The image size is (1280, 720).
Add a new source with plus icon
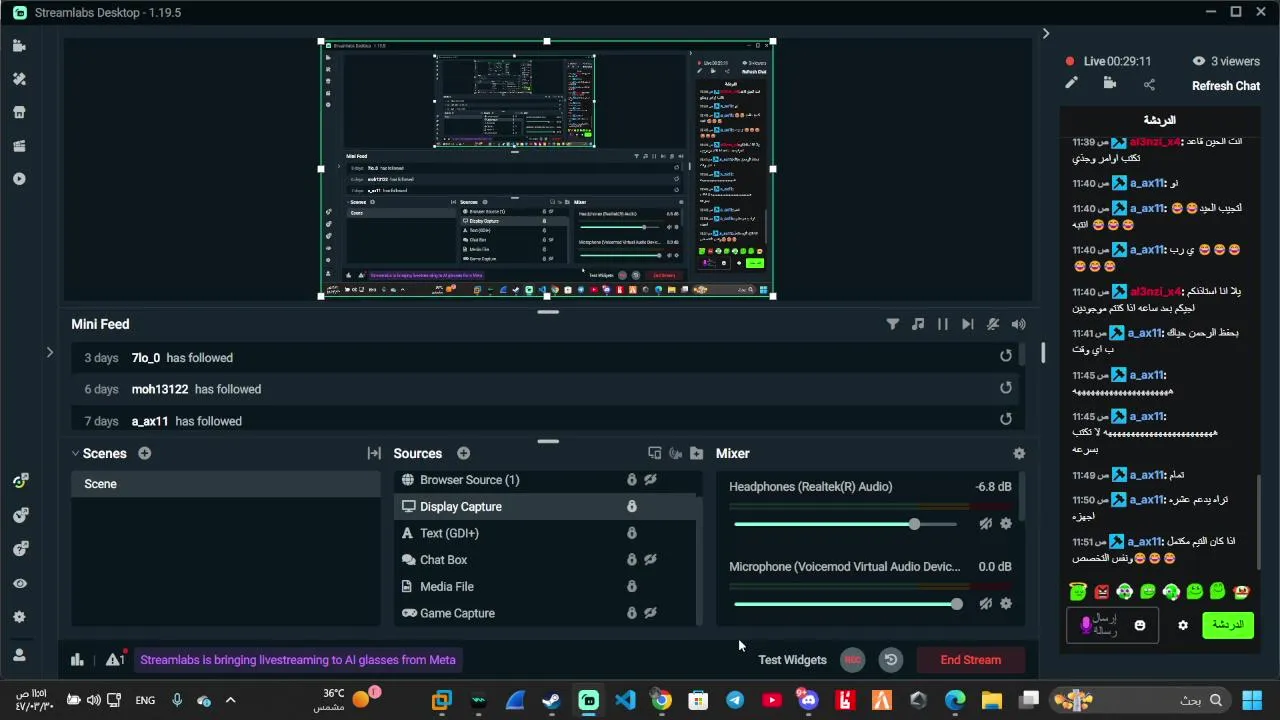[463, 453]
